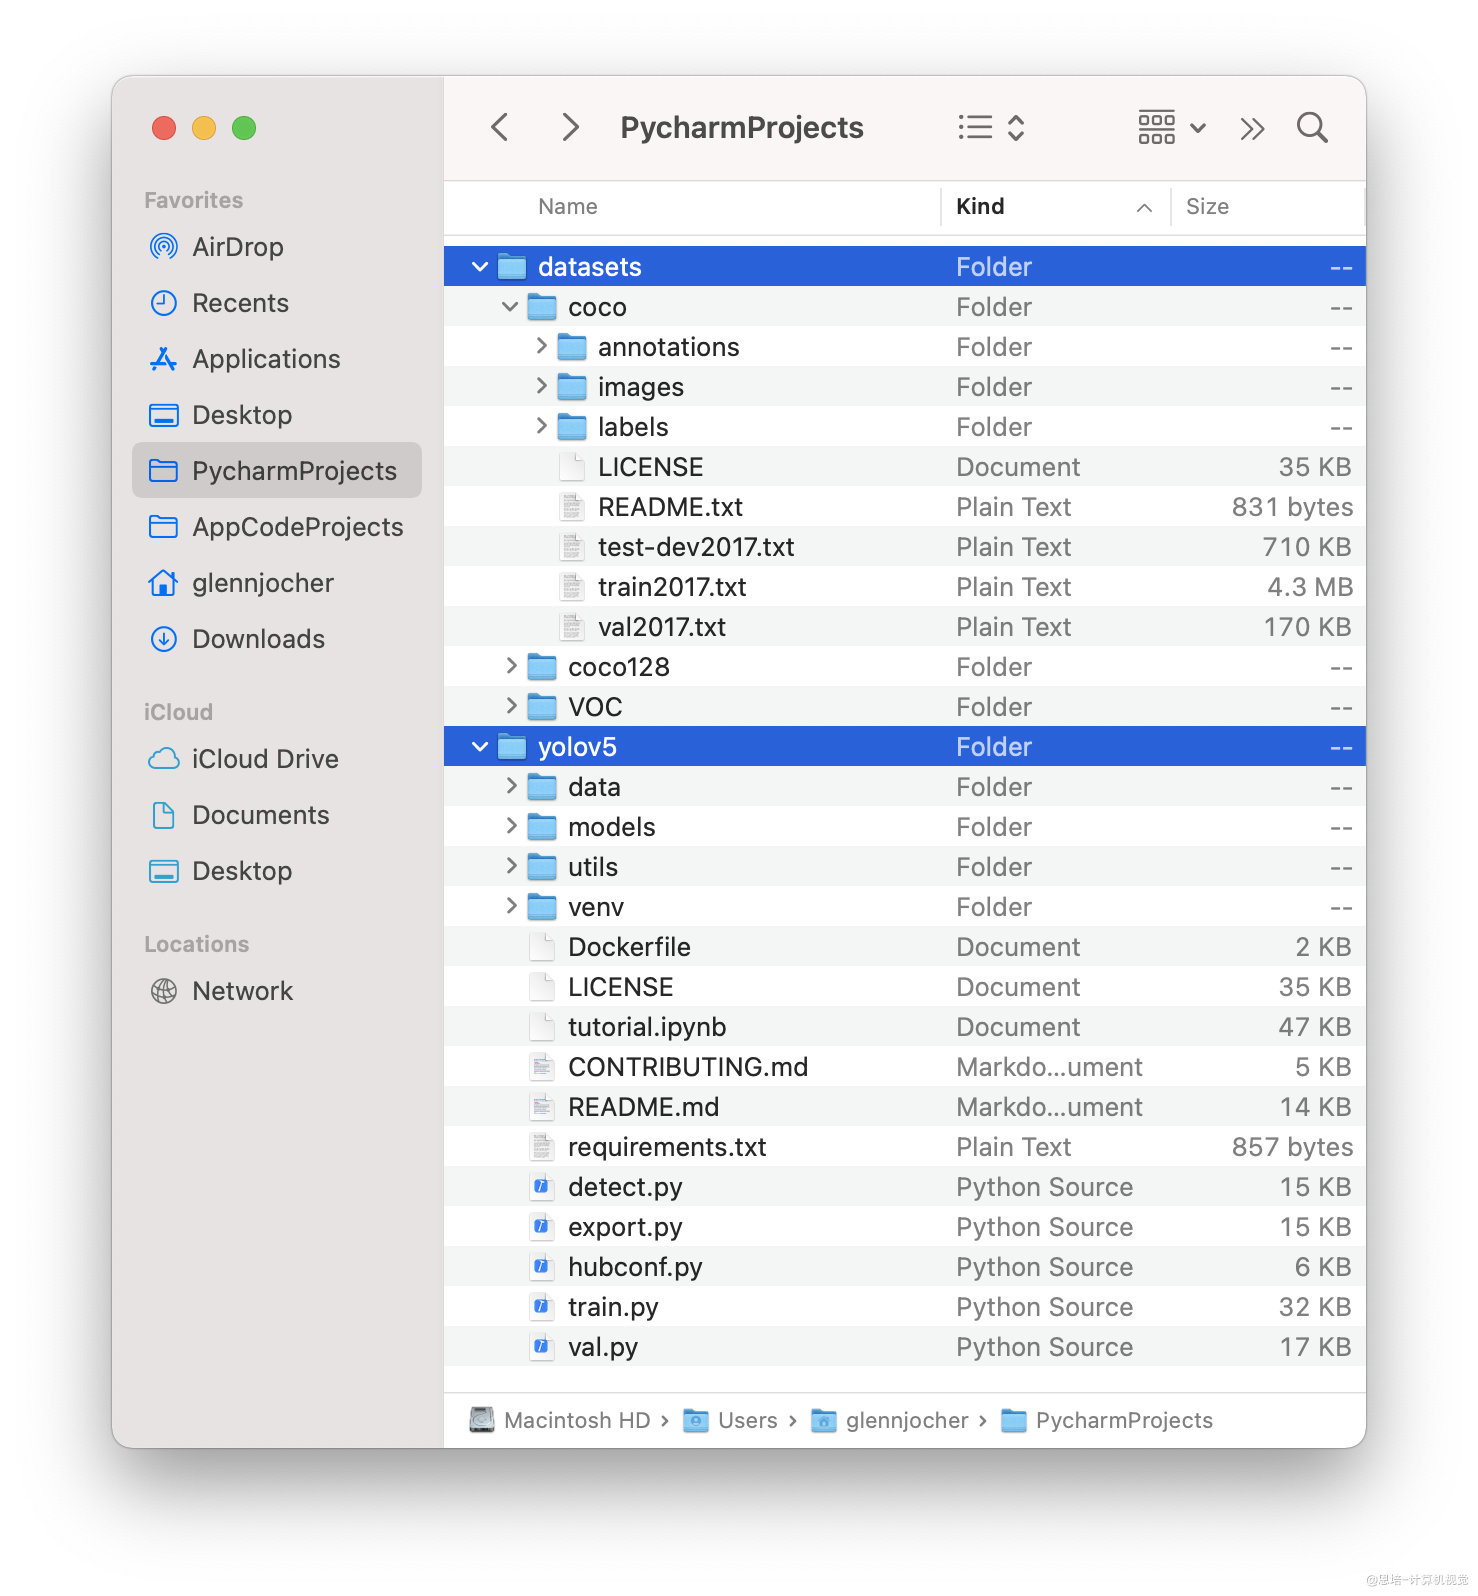Collapse the datasets folder
Image resolution: width=1478 pixels, height=1596 pixels.
pos(480,267)
